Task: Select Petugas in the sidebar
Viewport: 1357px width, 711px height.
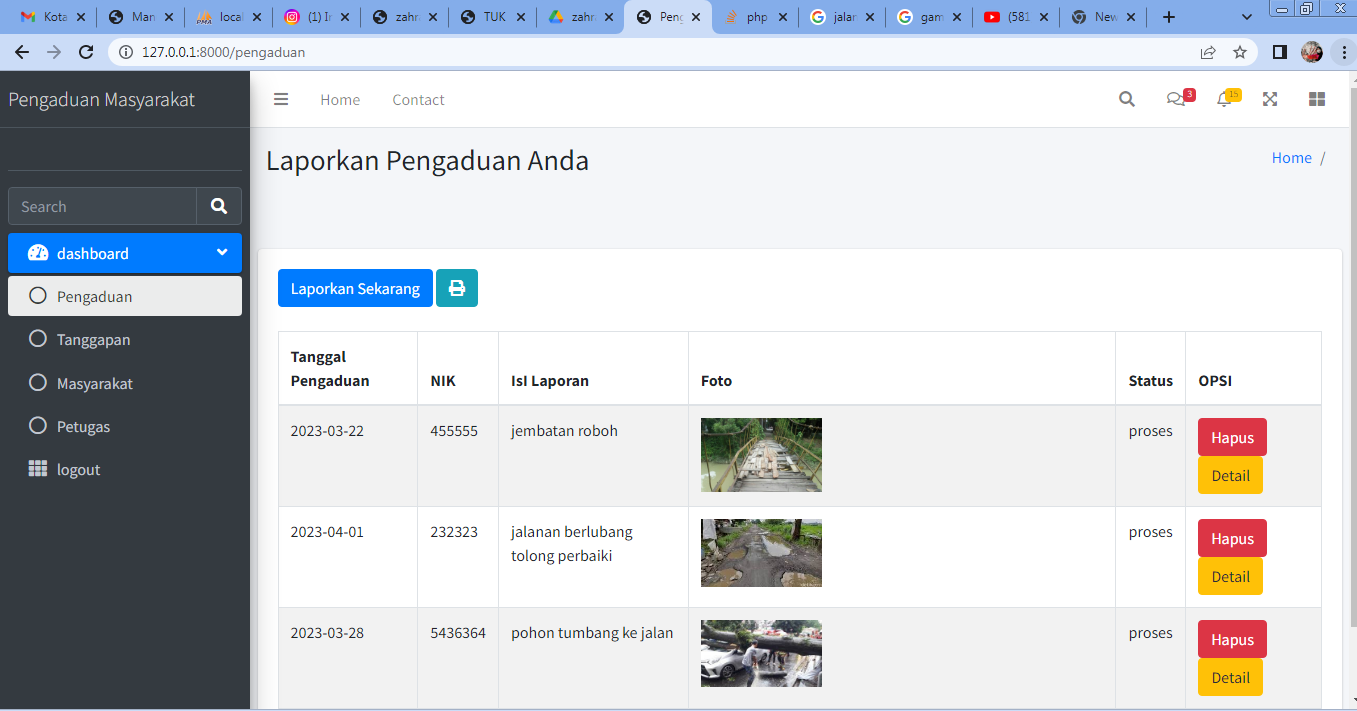Action: coord(83,427)
